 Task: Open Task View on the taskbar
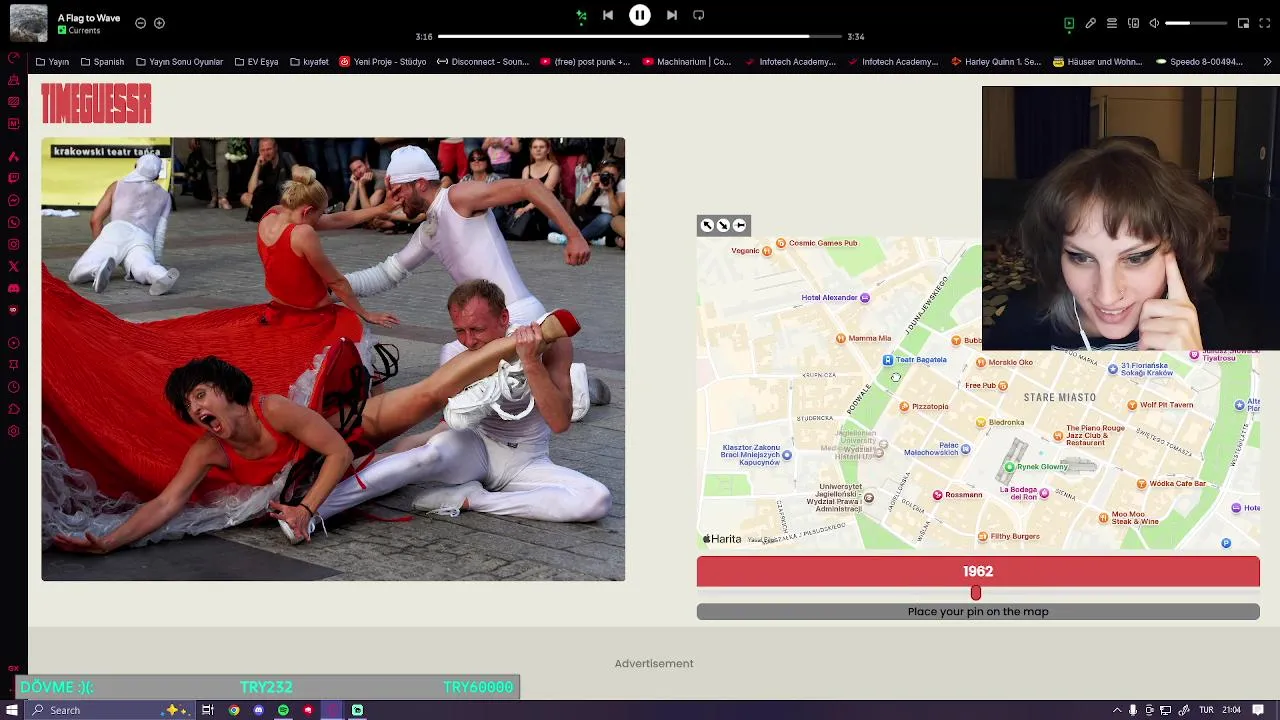tap(208, 710)
